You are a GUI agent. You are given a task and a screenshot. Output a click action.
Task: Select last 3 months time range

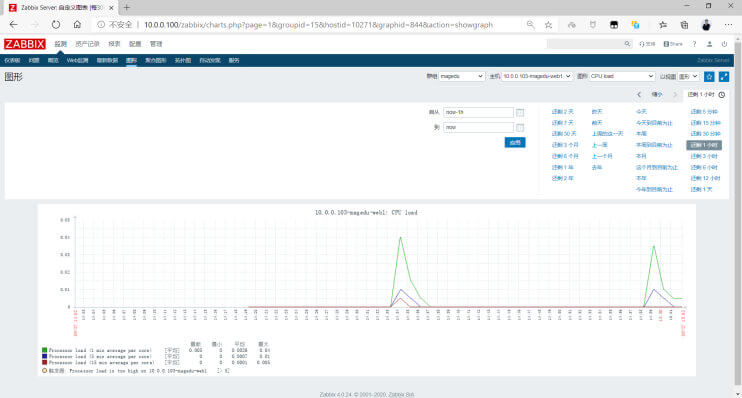pos(565,145)
